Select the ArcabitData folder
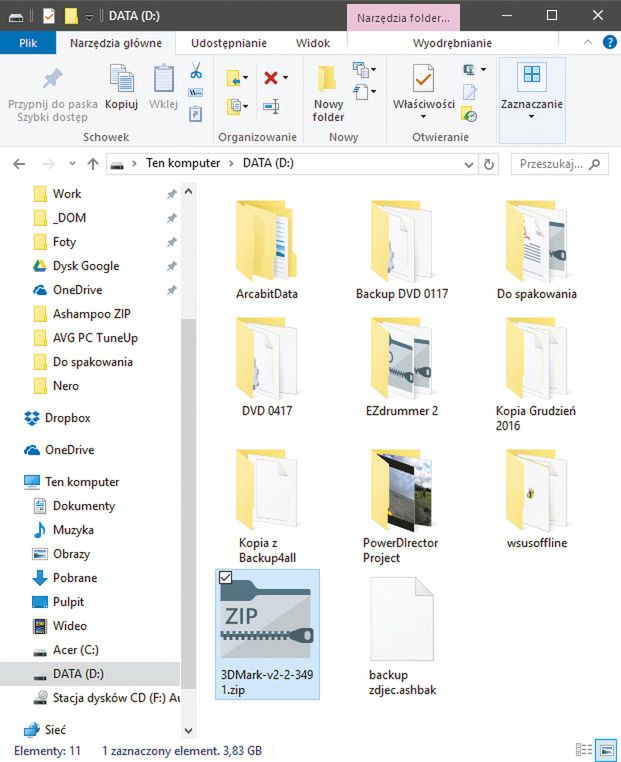 coord(266,250)
